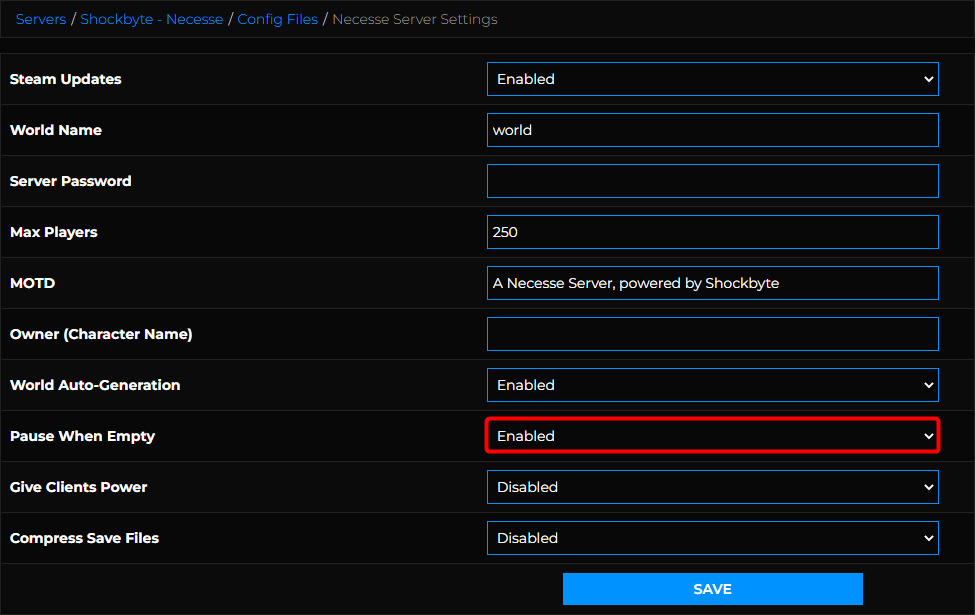Open the Shockbyte - Necesse breadcrumb link

coord(152,19)
